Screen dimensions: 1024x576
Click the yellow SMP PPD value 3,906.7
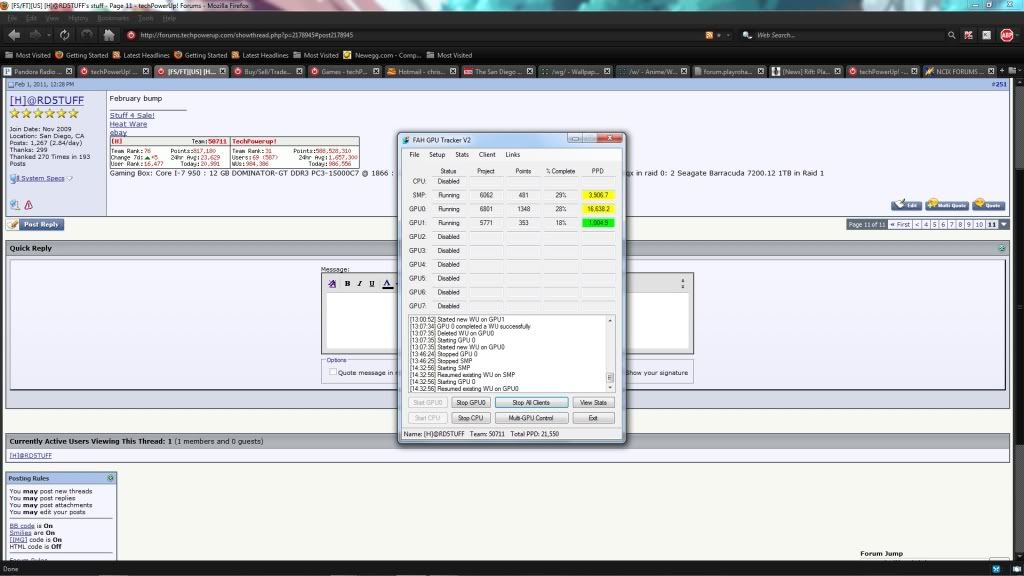click(x=598, y=195)
